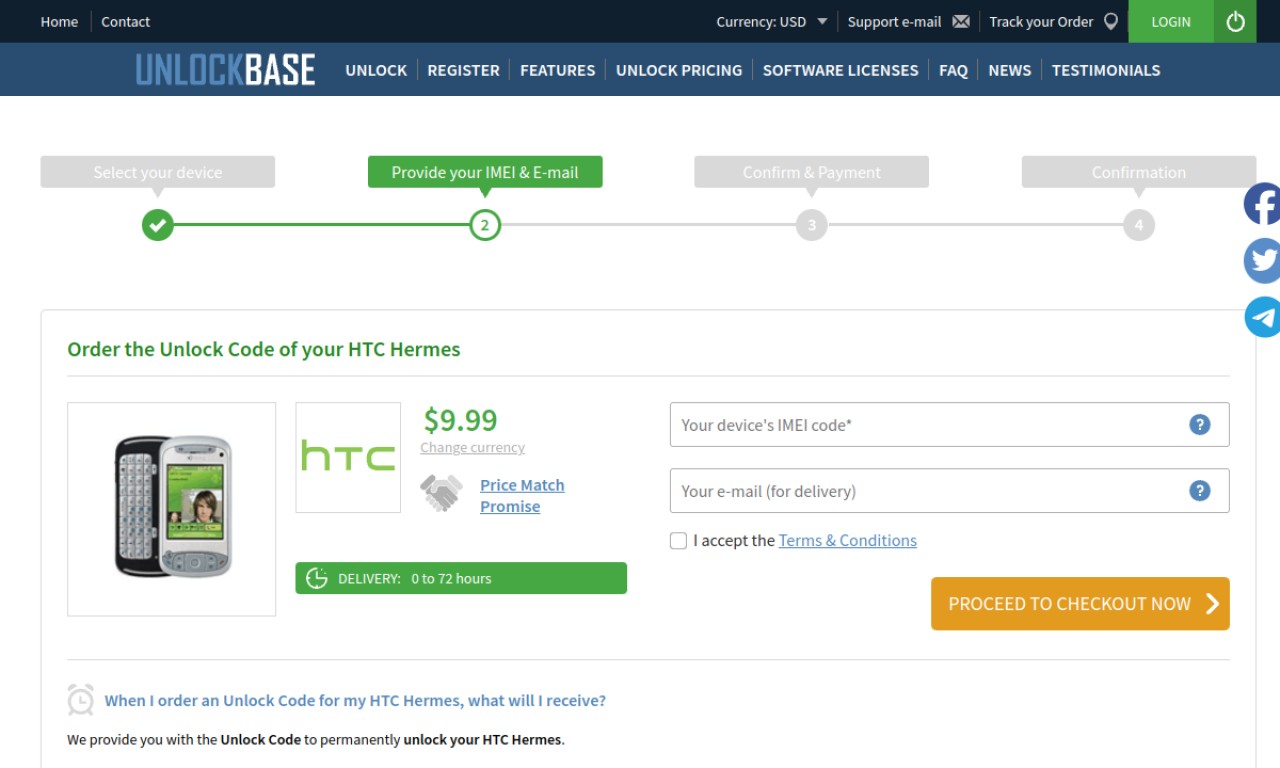Click the HTC brand logo
Image resolution: width=1280 pixels, height=768 pixels.
click(x=348, y=457)
